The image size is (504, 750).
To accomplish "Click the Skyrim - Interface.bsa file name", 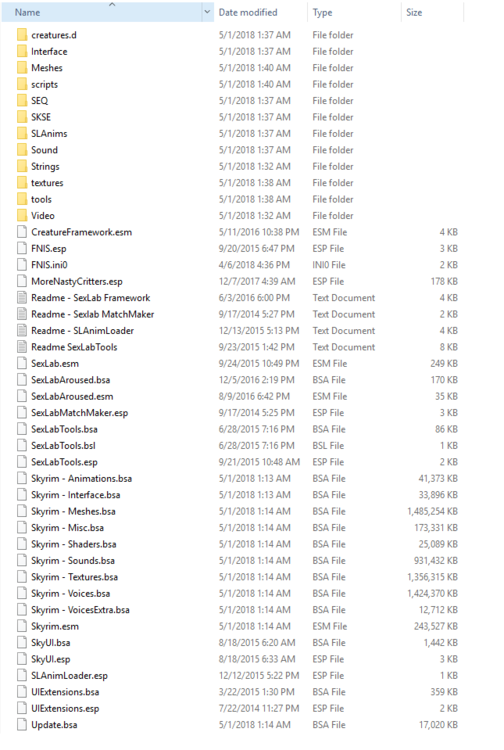I will (x=76, y=495).
